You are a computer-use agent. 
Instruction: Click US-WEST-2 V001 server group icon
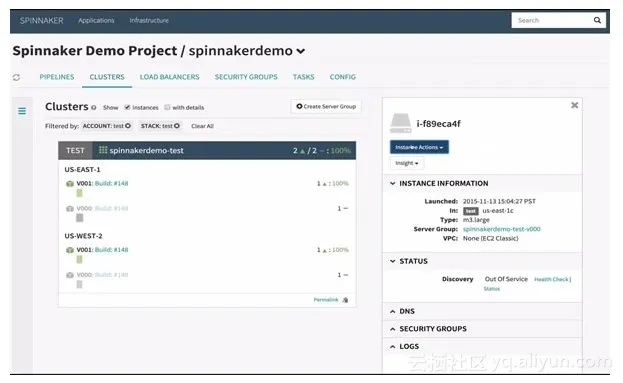coord(70,250)
